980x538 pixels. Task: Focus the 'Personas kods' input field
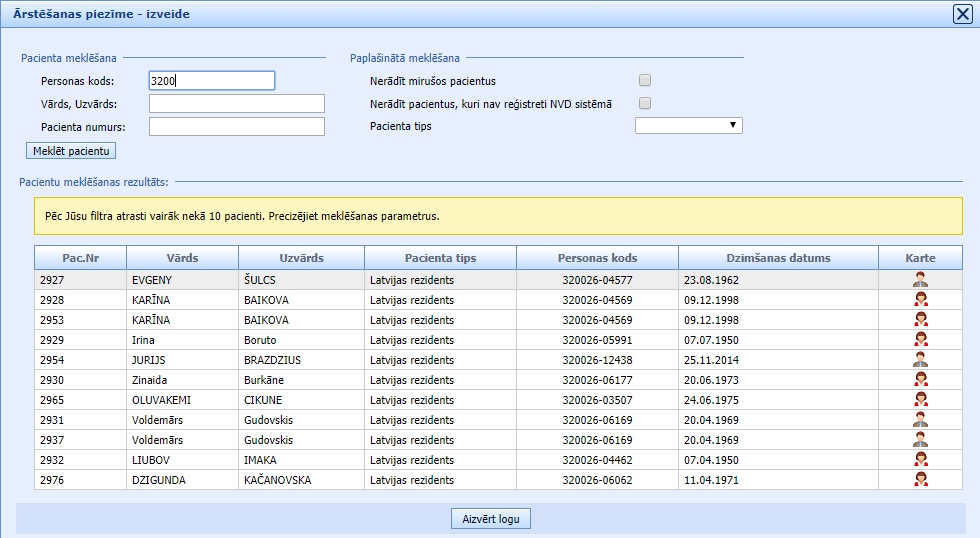(211, 81)
